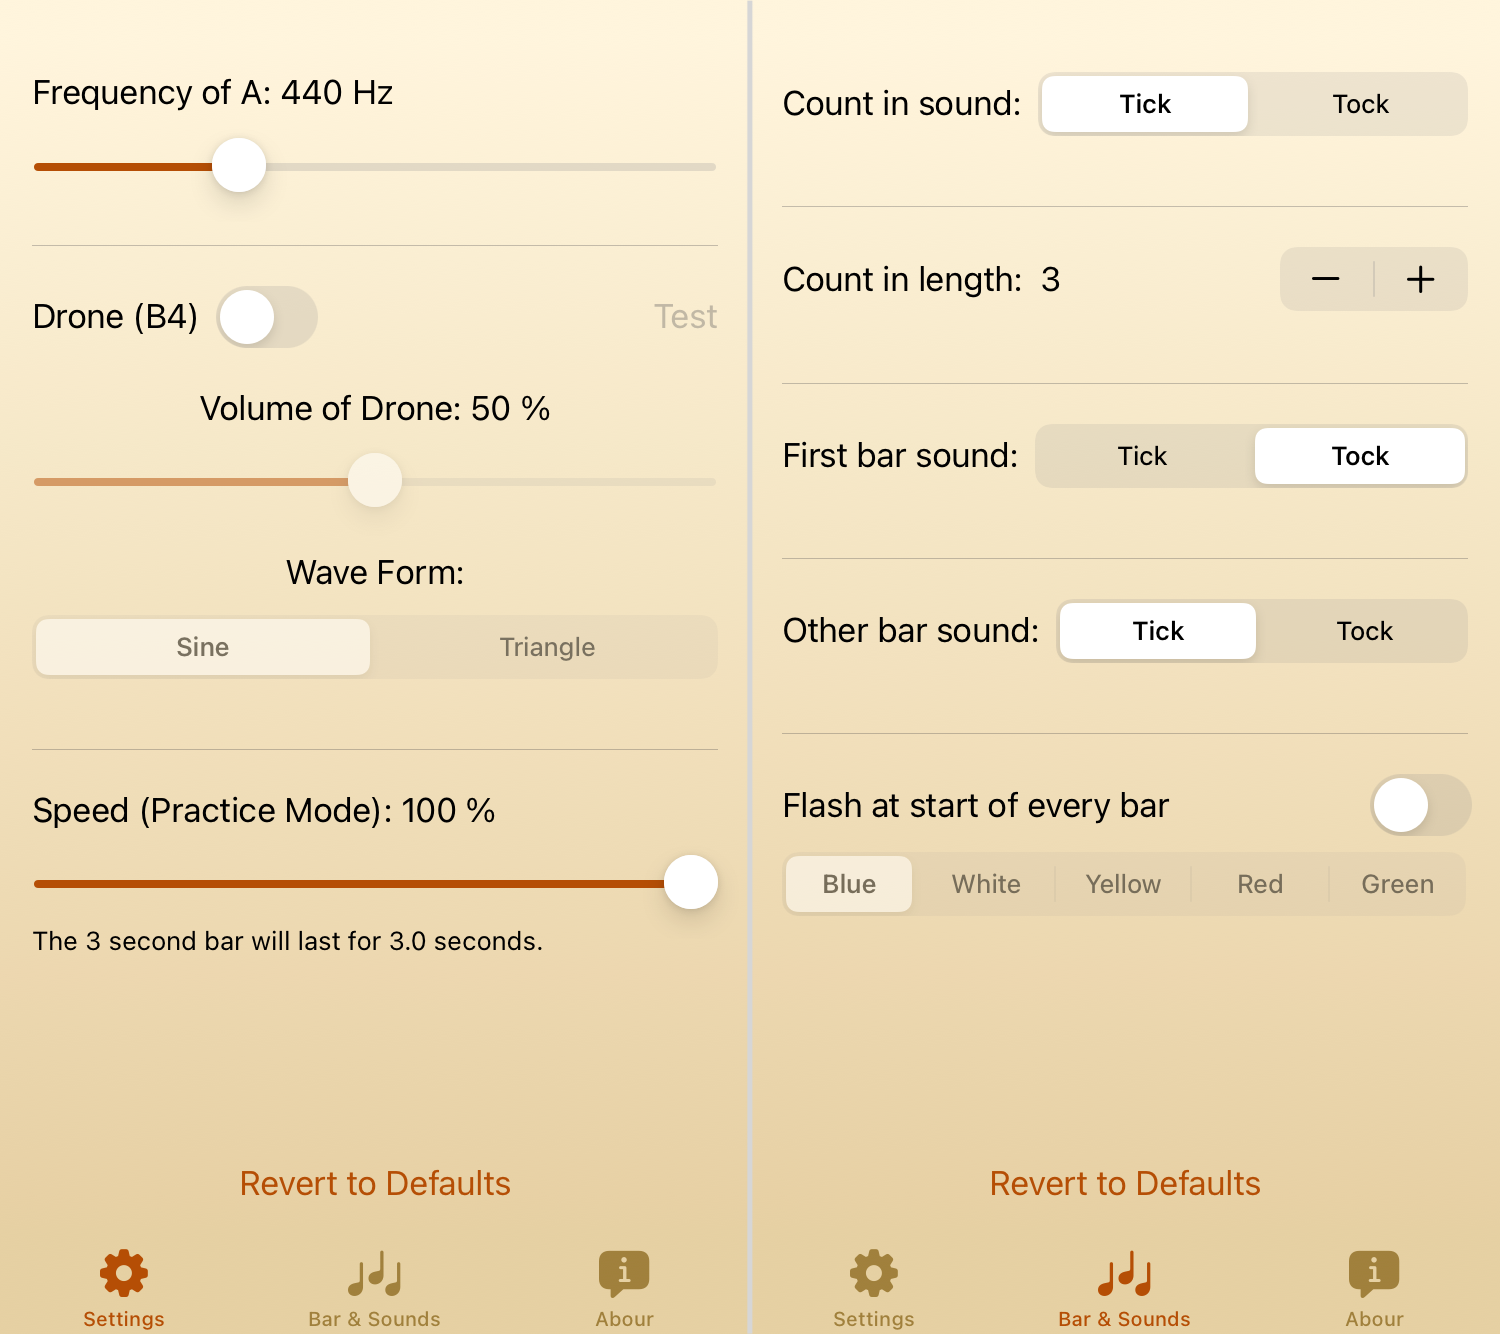Choose Tock for Other bar sound

click(x=1364, y=631)
